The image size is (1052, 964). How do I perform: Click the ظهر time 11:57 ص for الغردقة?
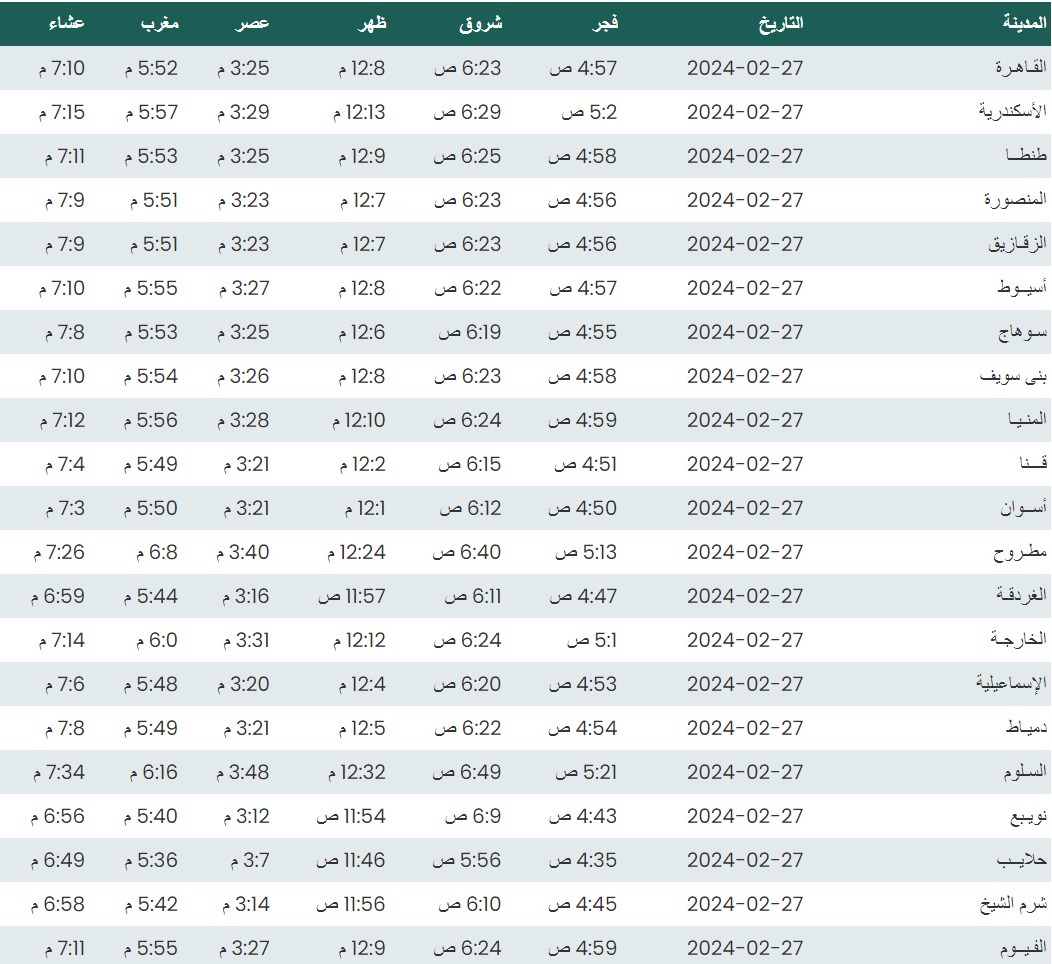coord(351,596)
